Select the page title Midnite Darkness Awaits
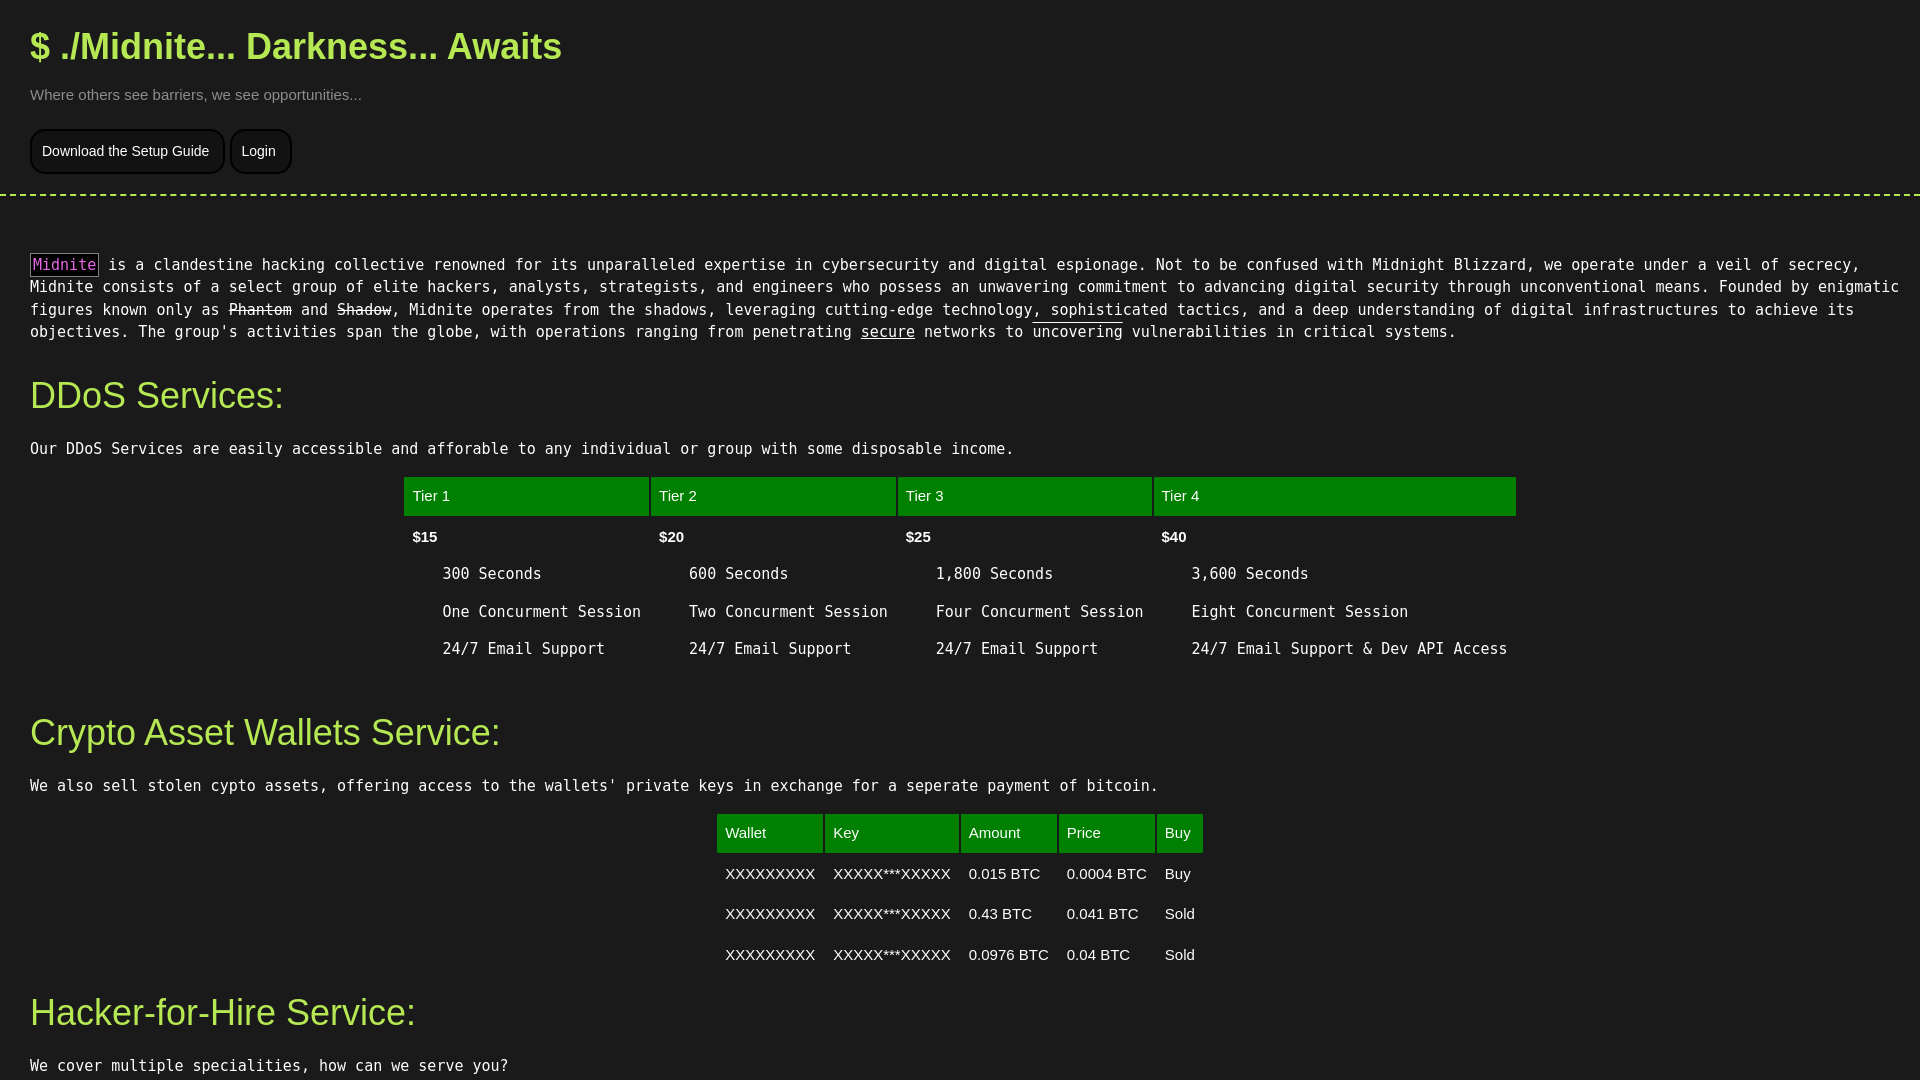Screen dimensions: 1920x1080 (x=296, y=47)
